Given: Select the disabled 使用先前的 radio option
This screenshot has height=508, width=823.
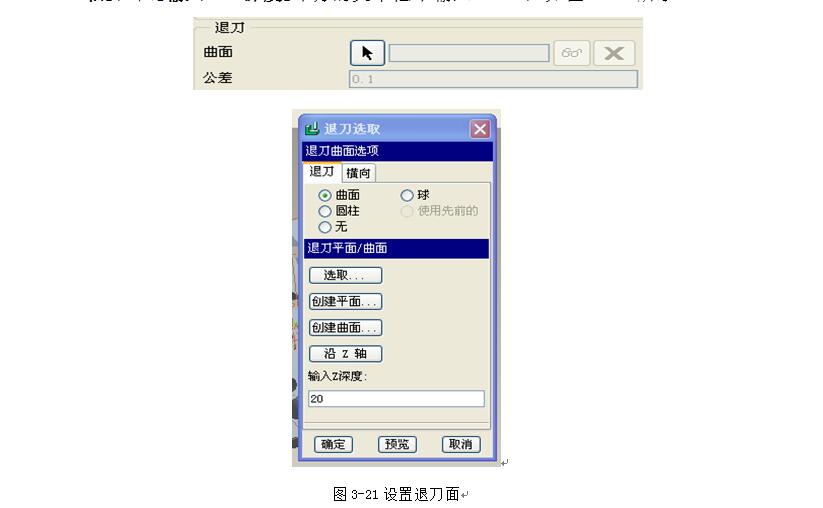Looking at the screenshot, I should pyautogui.click(x=407, y=211).
